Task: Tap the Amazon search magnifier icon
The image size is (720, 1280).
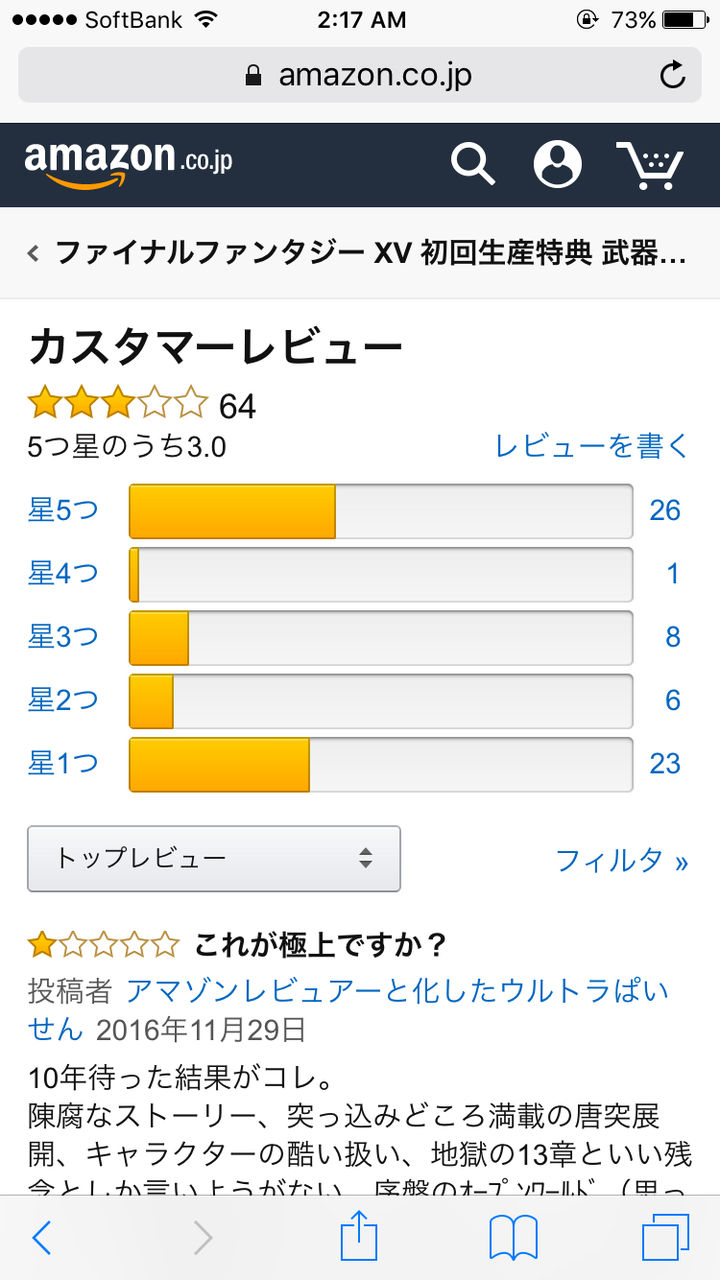Action: [x=473, y=163]
